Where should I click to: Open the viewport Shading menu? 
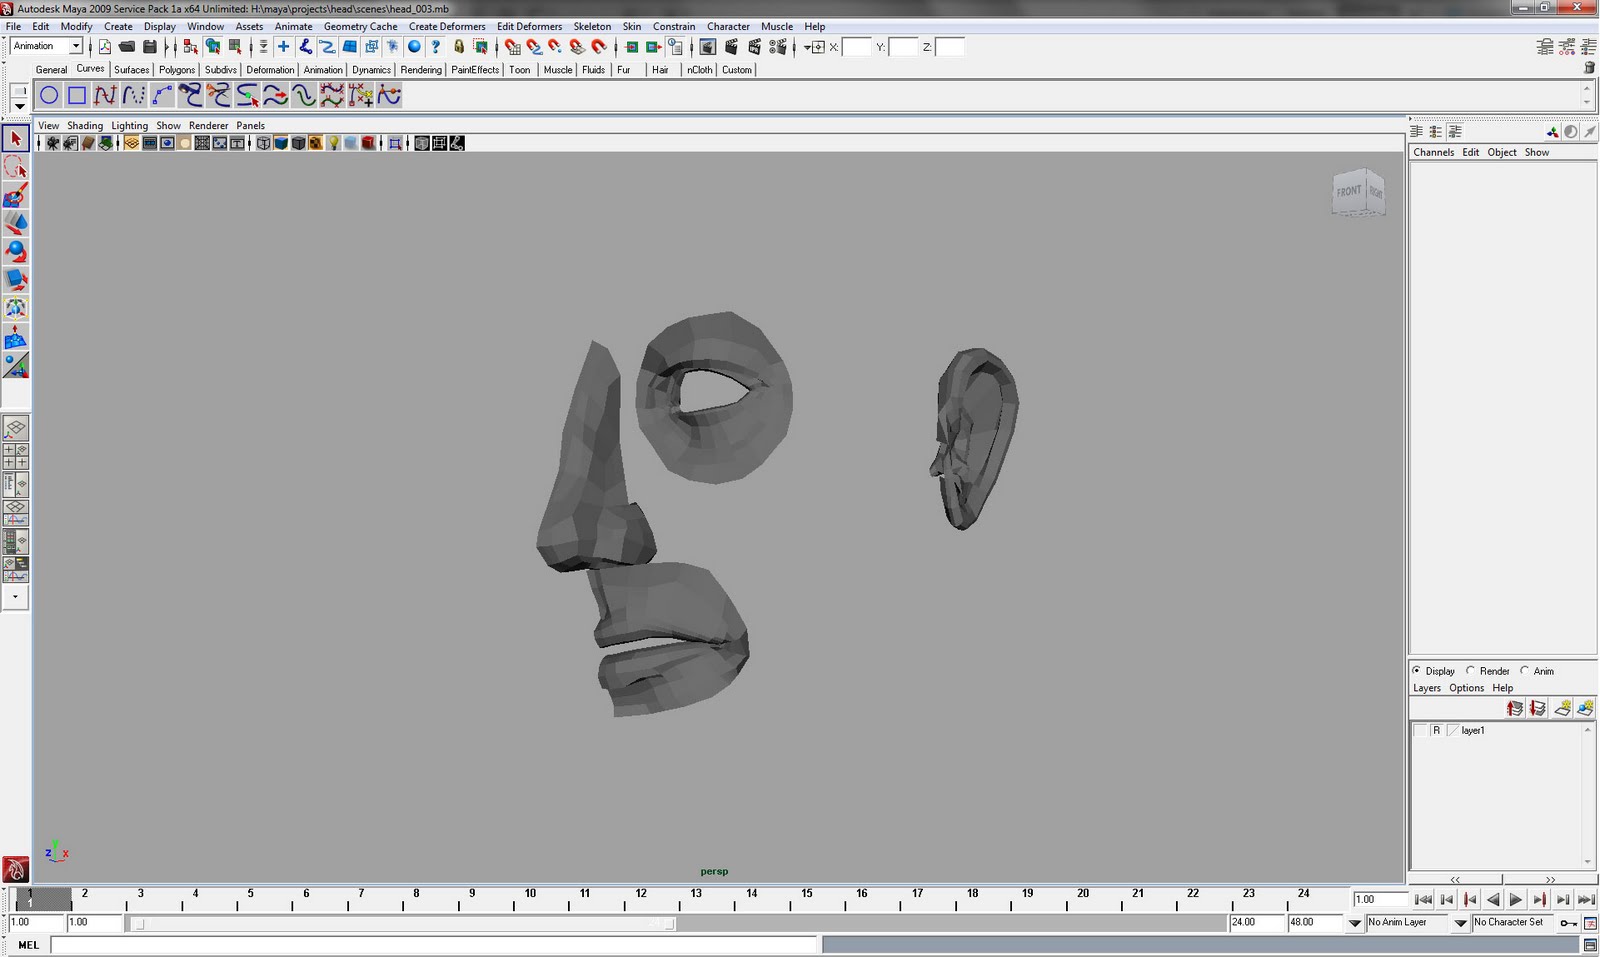click(85, 126)
